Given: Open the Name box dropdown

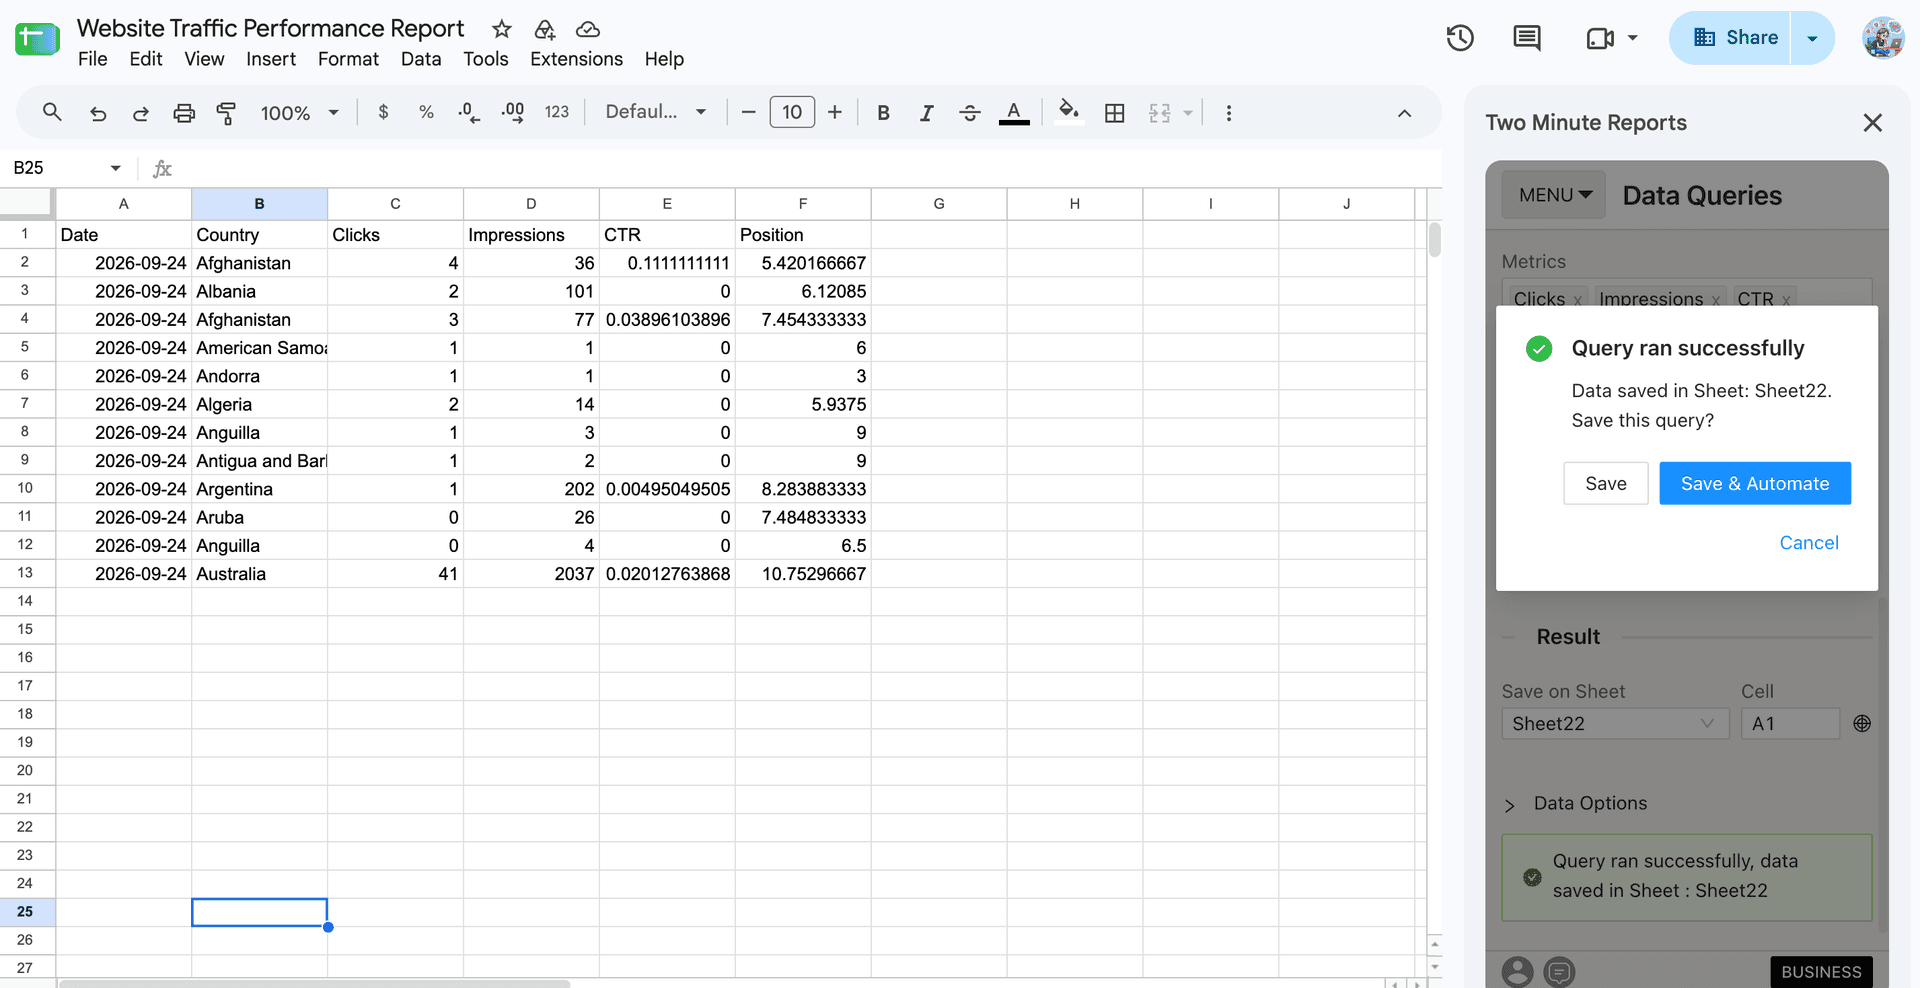Looking at the screenshot, I should 115,168.
